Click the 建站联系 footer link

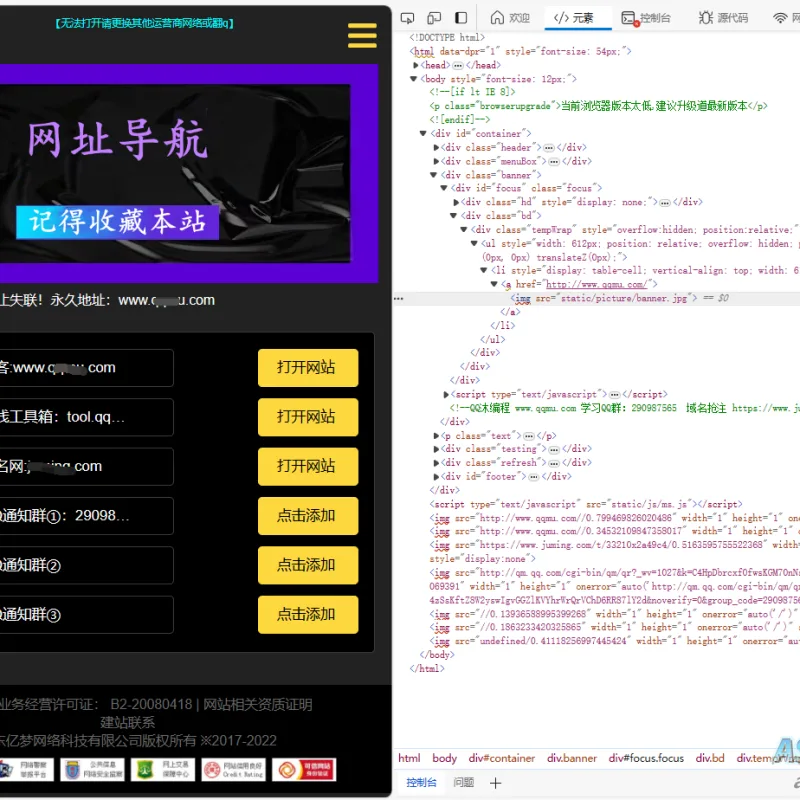pos(128,722)
